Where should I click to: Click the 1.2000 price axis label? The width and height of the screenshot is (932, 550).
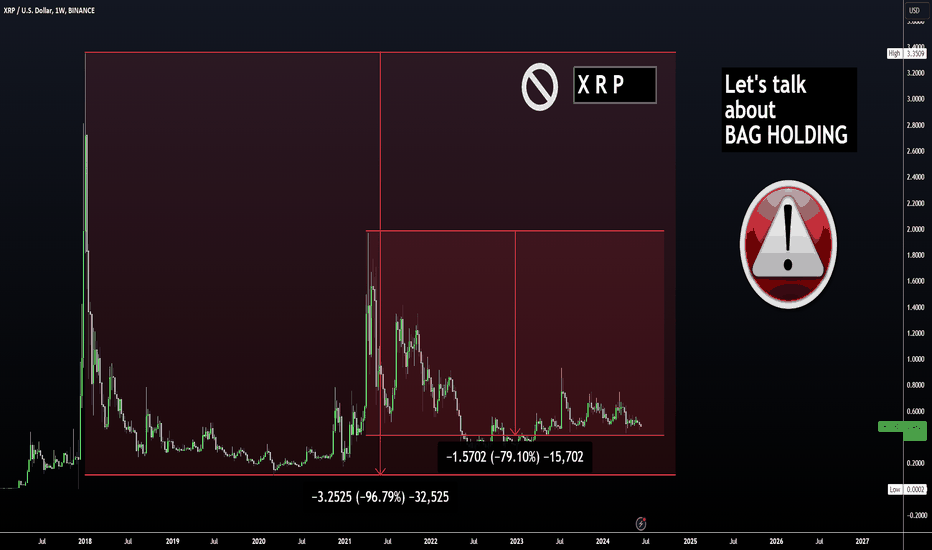coord(915,333)
